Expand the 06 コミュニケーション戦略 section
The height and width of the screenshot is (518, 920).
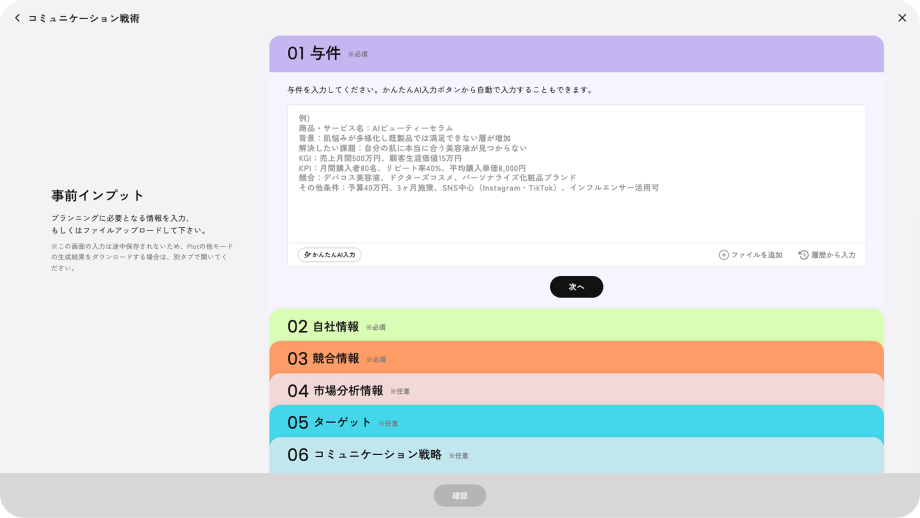(x=576, y=455)
